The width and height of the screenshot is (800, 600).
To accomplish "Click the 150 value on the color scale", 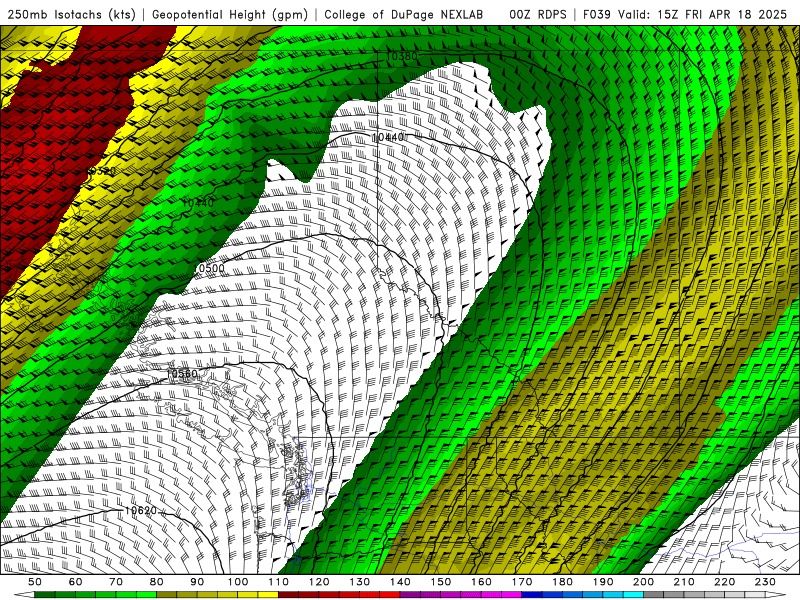I will point(441,582).
